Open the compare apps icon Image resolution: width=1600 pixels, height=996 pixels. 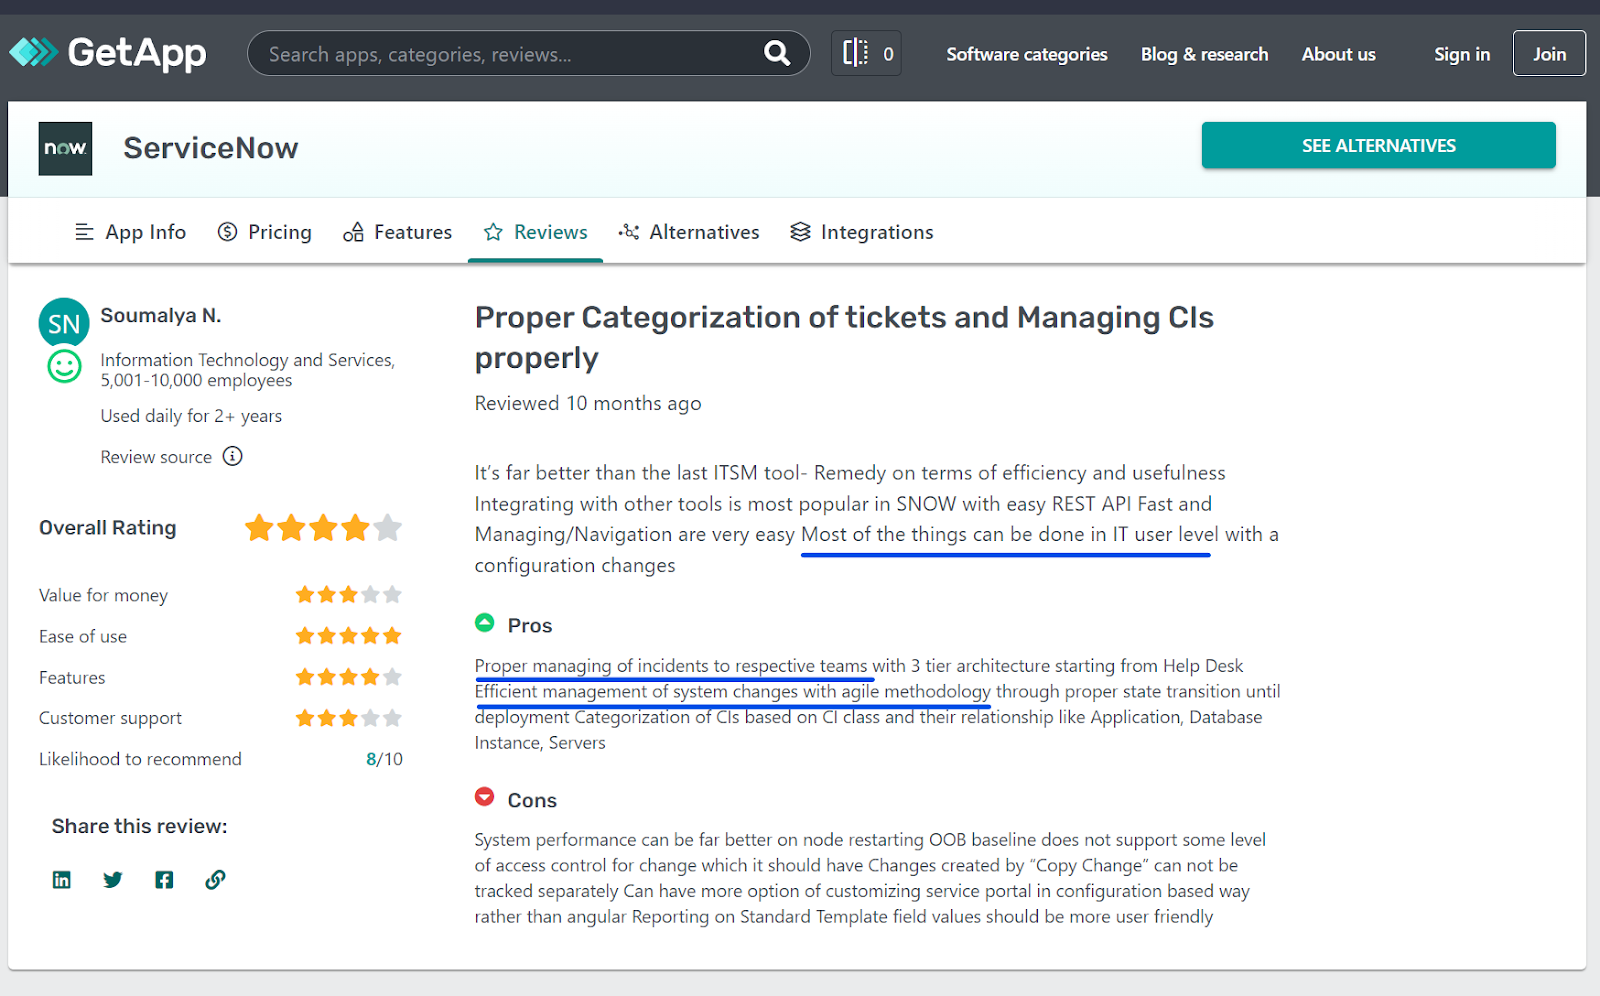point(856,53)
